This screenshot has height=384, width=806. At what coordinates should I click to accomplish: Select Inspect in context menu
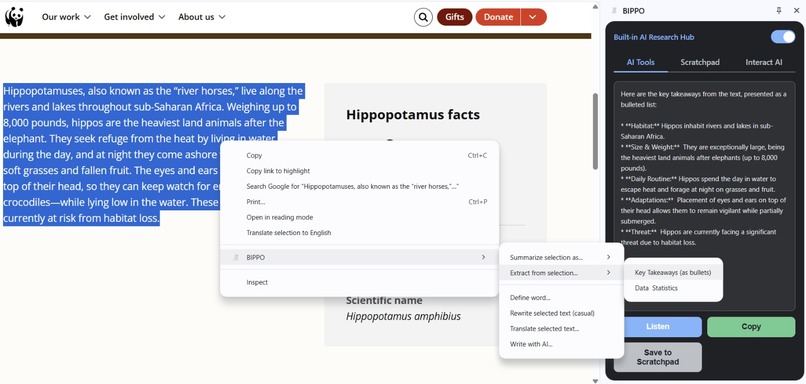point(360,282)
